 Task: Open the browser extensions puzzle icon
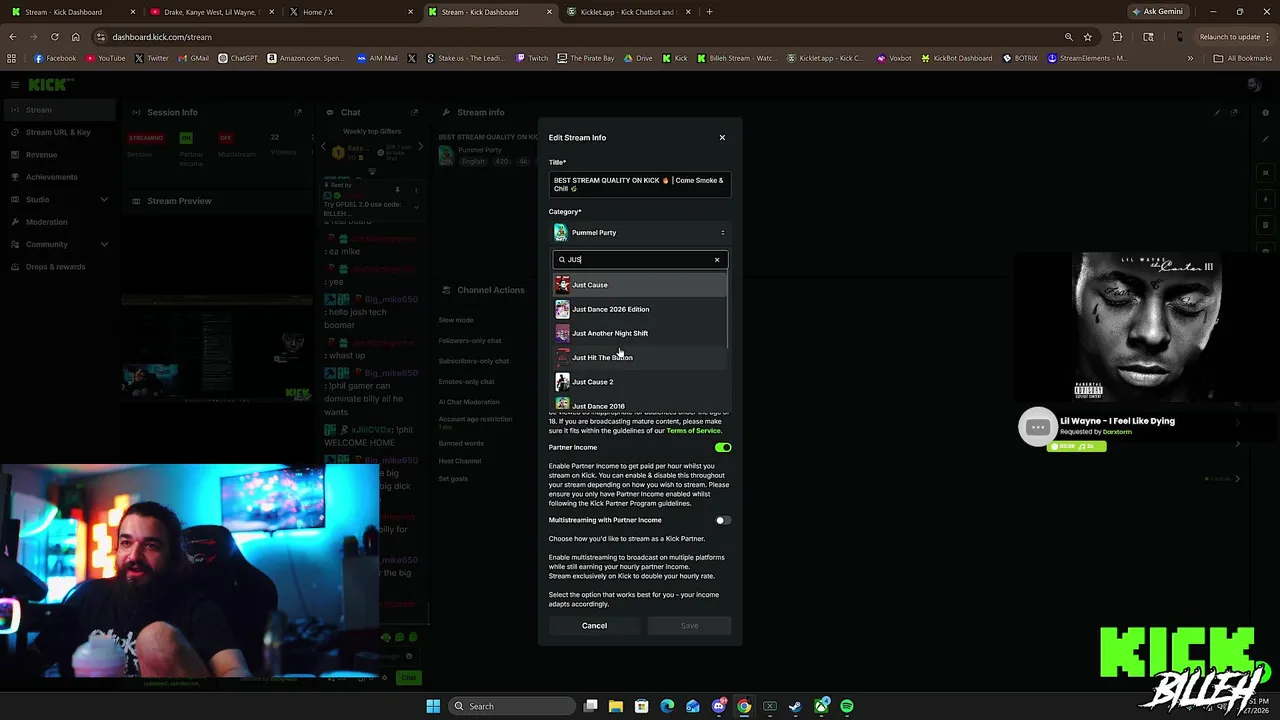coord(1117,37)
